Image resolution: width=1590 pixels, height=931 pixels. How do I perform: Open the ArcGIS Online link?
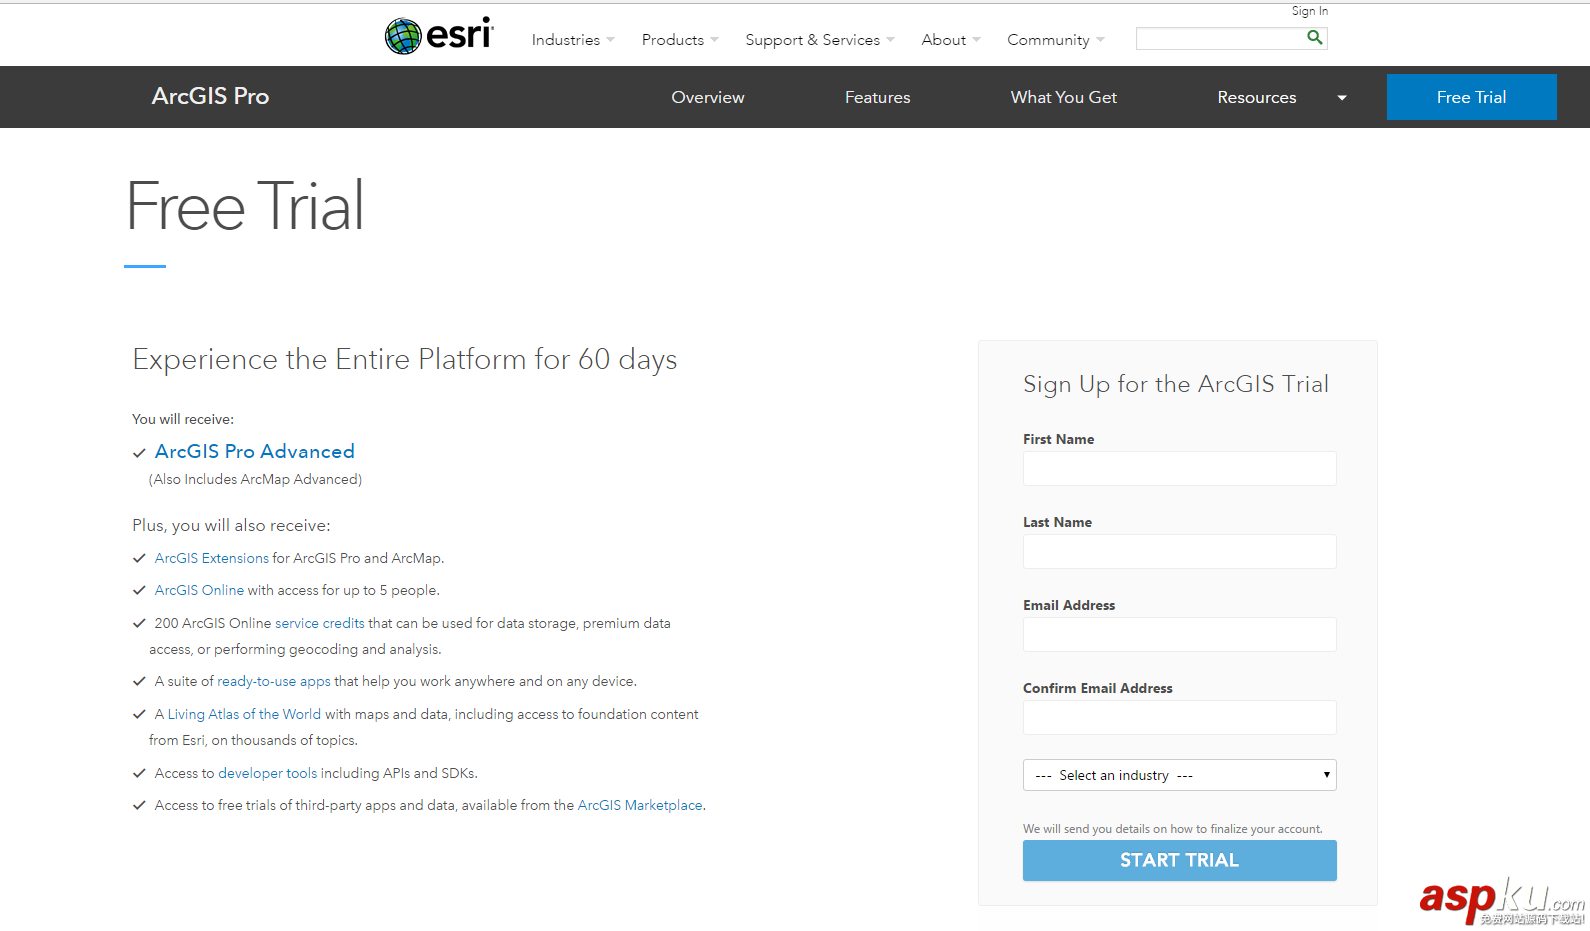coord(199,590)
